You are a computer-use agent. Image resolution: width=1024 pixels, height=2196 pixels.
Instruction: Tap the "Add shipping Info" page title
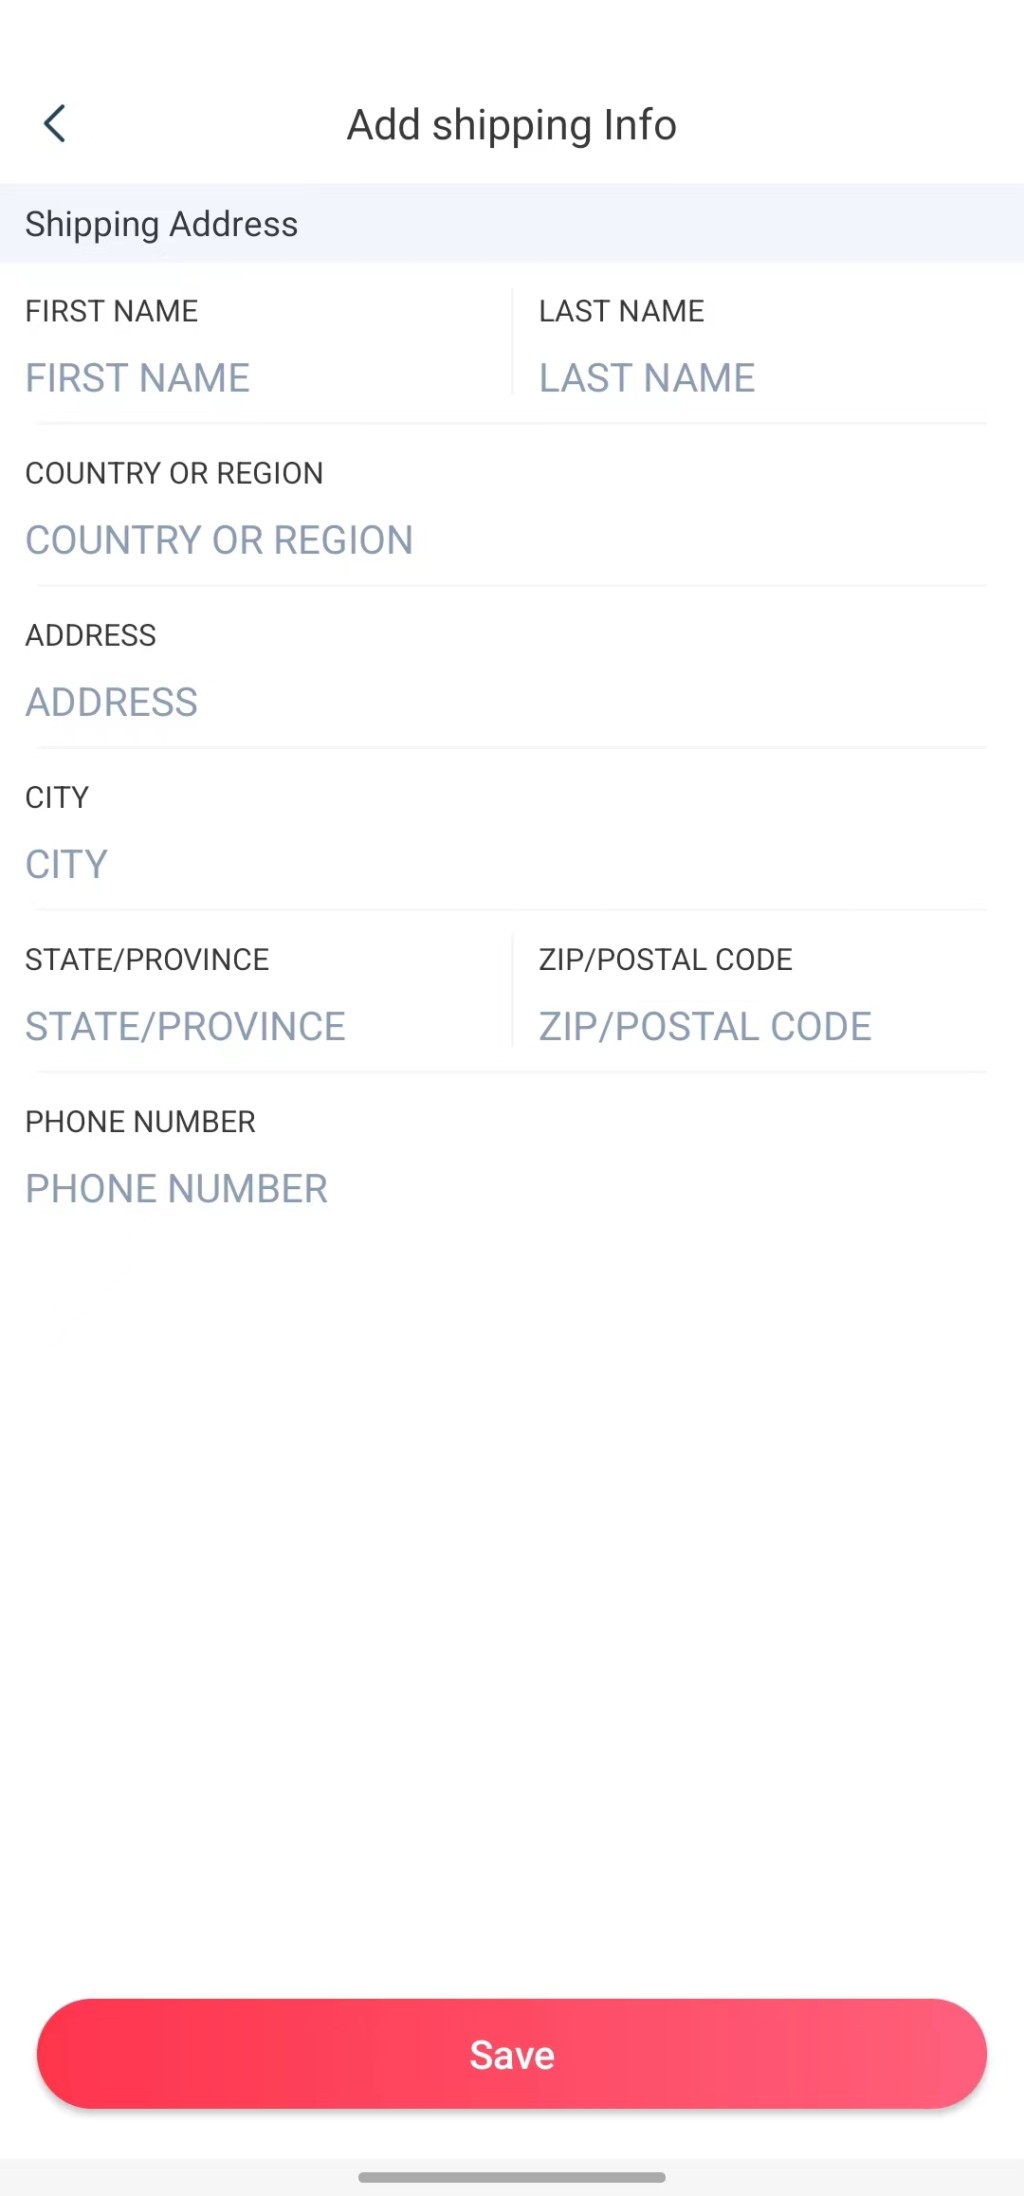pyautogui.click(x=511, y=125)
